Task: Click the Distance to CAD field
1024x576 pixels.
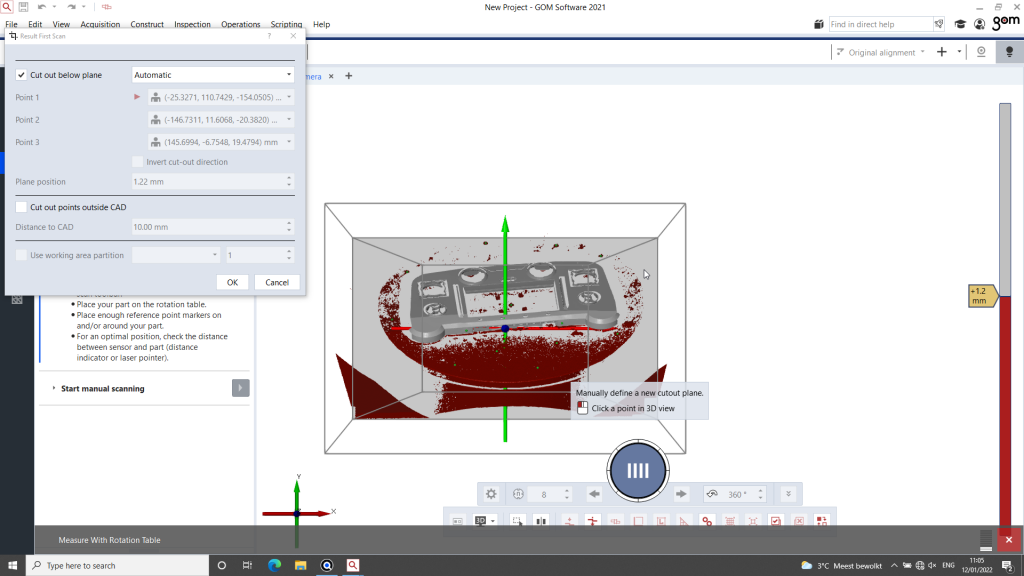Action: point(212,227)
